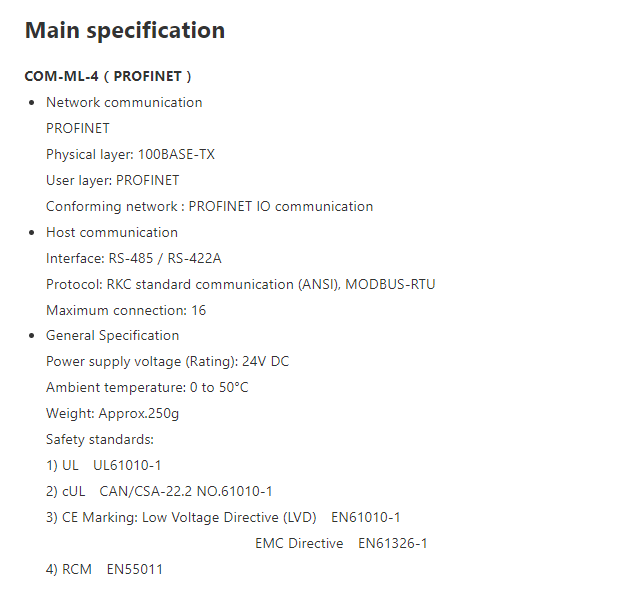Screen dimensions: 638x597
Task: Click the Safety standards: label
Action: (100, 440)
